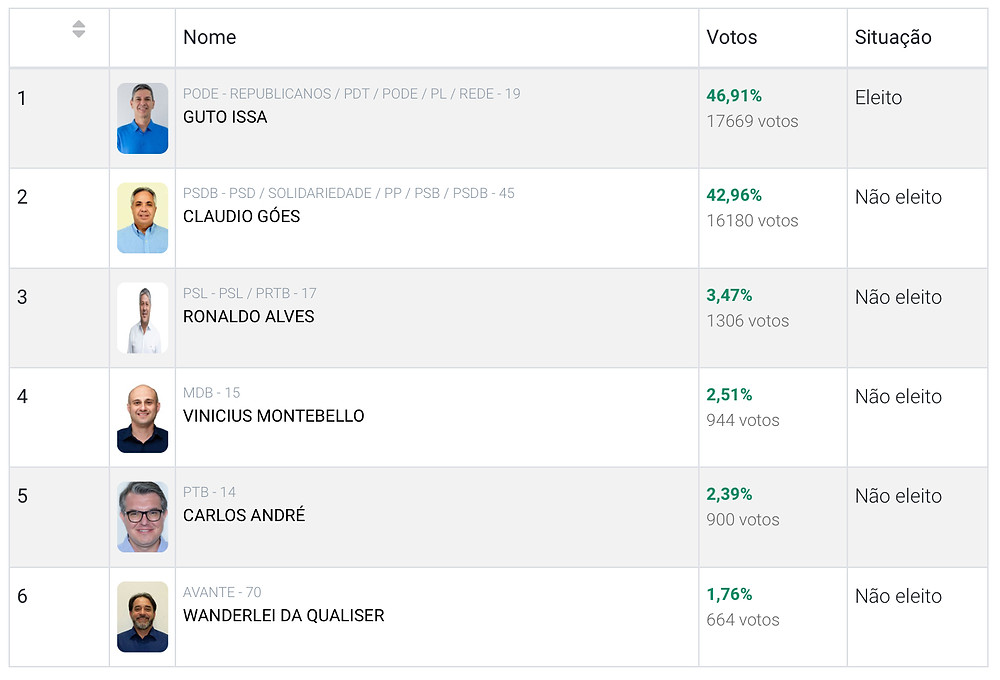Click the Nome column header
This screenshot has width=1000, height=680.
click(209, 37)
